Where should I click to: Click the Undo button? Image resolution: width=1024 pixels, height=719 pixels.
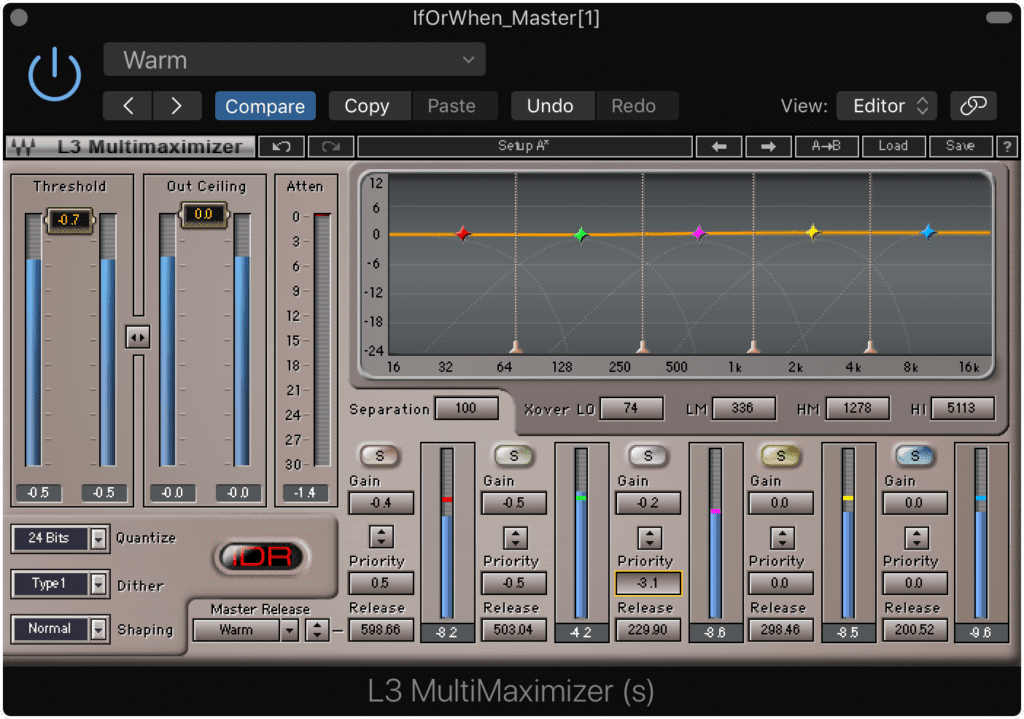551,106
